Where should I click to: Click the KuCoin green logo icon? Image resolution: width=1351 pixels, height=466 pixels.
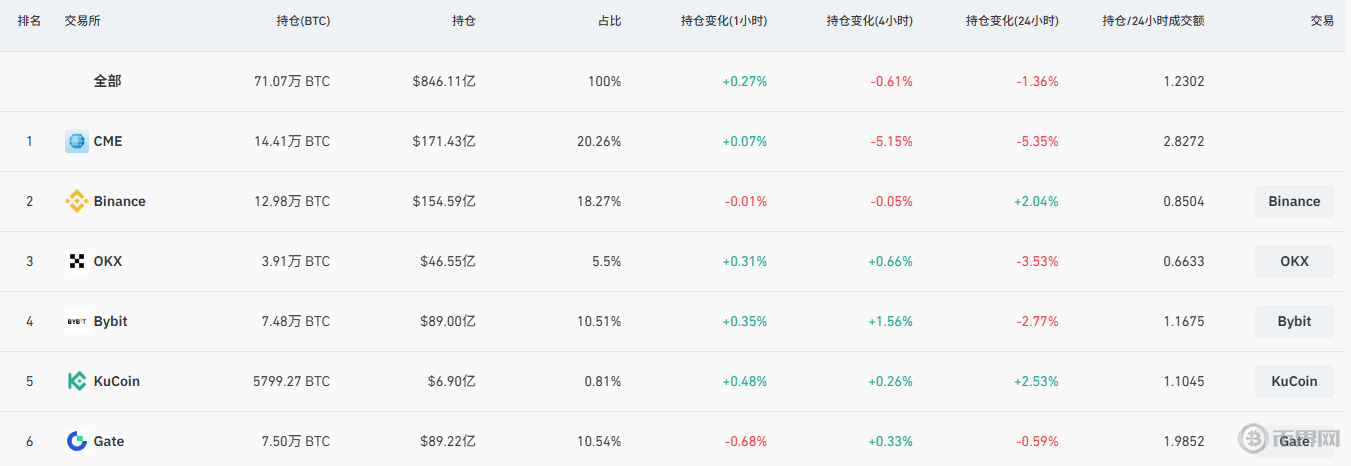[x=77, y=382]
